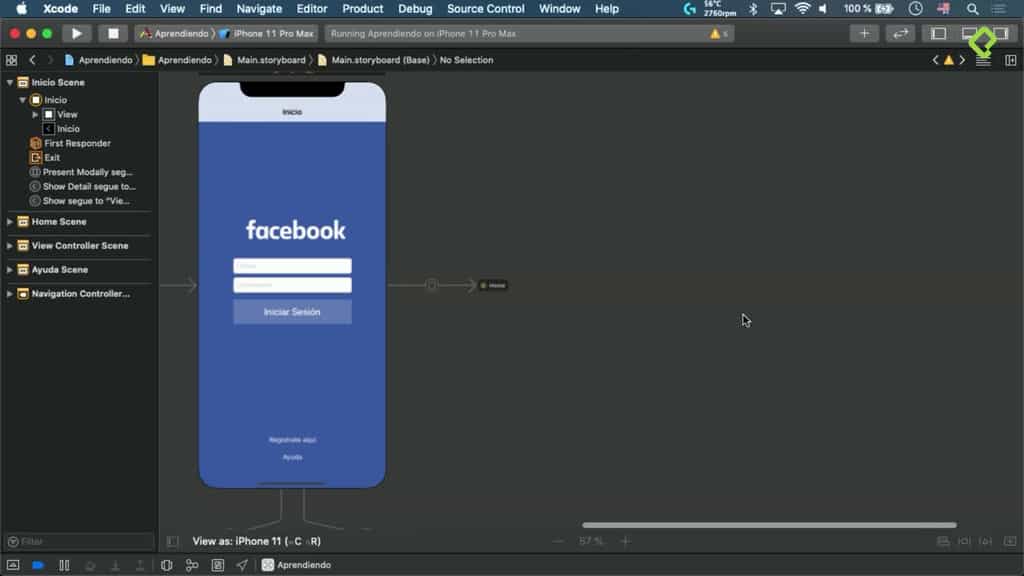The width and height of the screenshot is (1024, 576).
Task: Stop the running Aprendiendo app
Action: (x=112, y=33)
